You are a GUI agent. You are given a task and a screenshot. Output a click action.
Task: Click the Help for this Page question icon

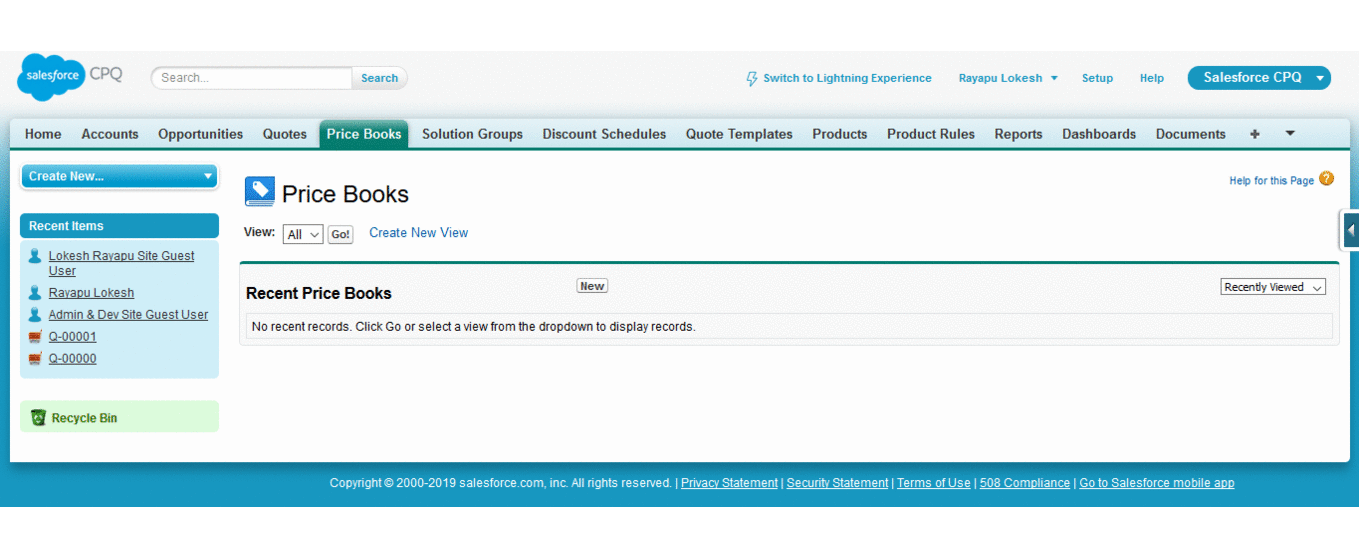tap(1326, 179)
